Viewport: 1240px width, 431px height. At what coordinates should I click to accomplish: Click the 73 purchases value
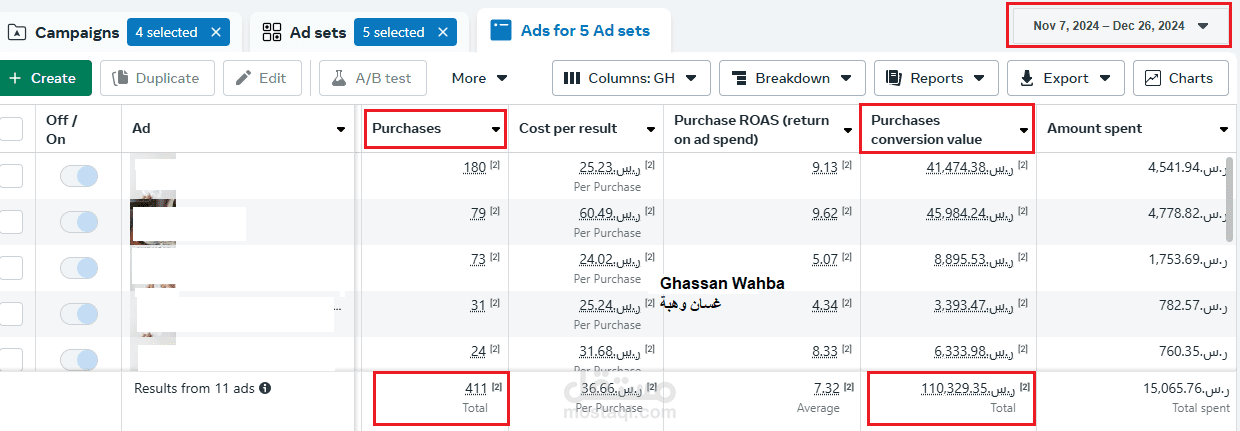click(478, 259)
